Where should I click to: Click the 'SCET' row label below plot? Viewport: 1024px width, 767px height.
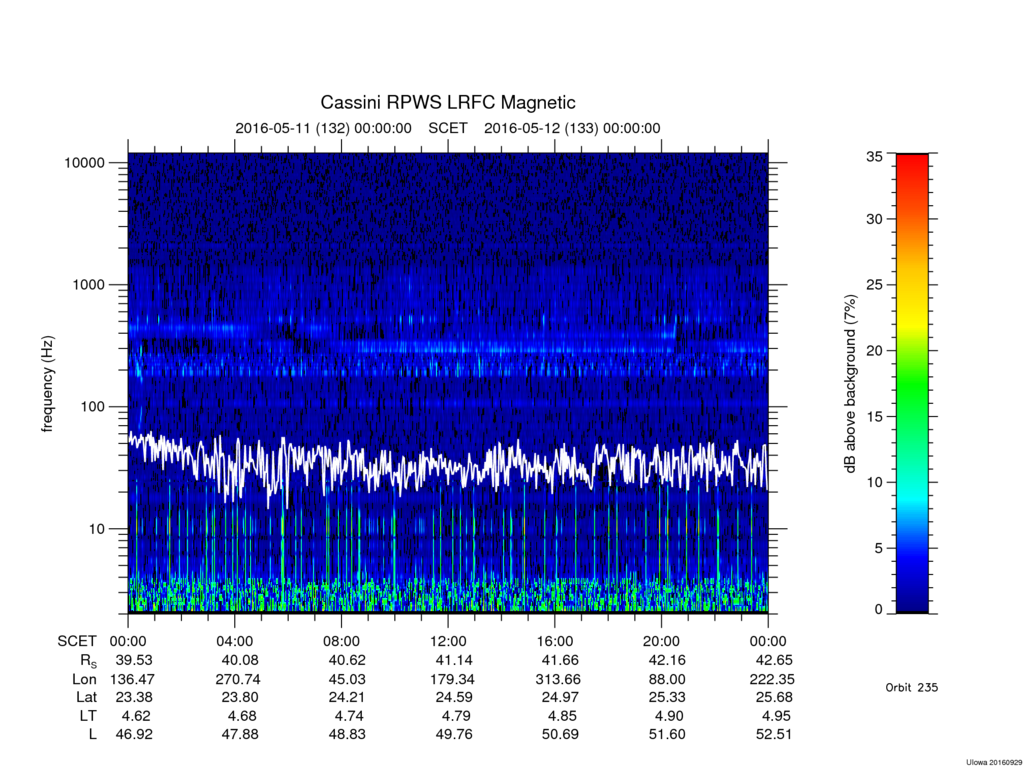coord(76,642)
